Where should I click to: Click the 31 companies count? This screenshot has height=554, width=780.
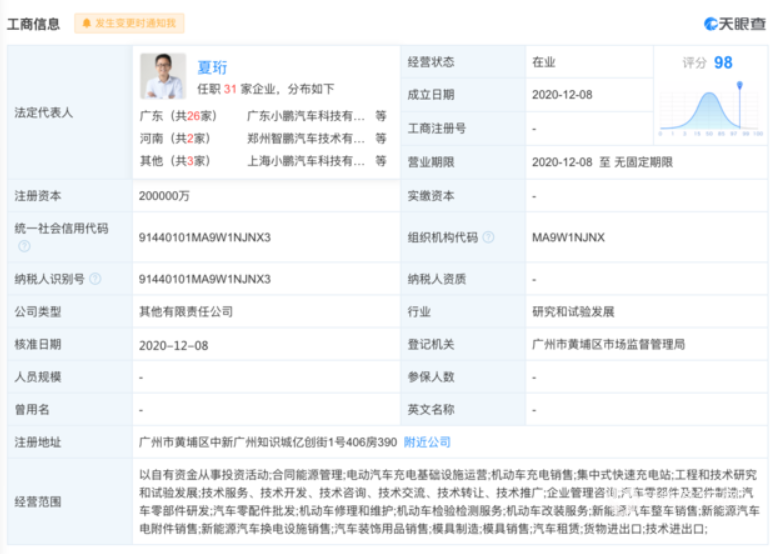pos(230,89)
